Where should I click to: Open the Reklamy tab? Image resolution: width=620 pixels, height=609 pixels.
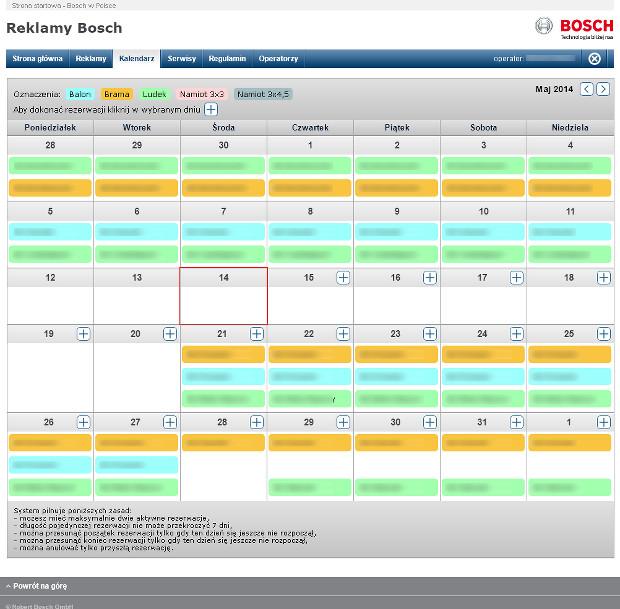coord(91,59)
